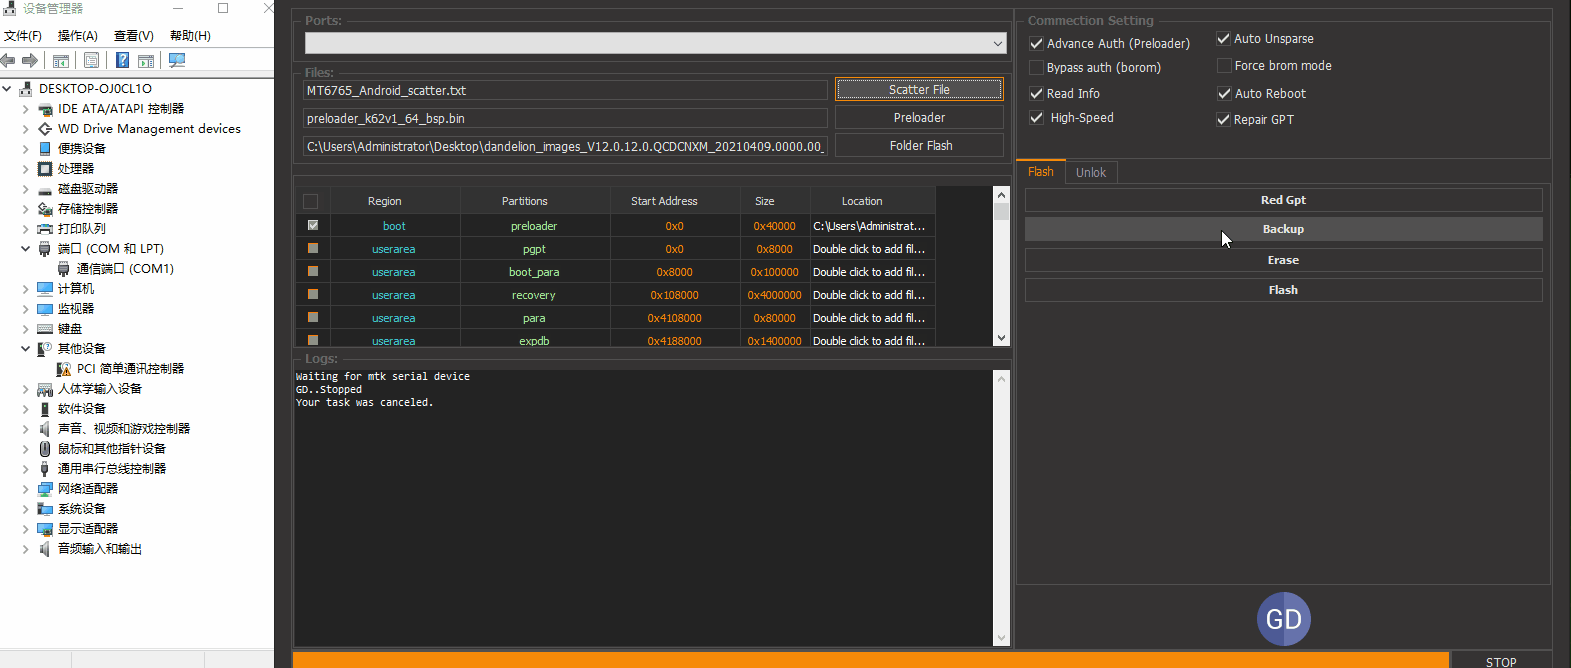Collapse the 端口 (COM 和 LPT) node

click(x=25, y=249)
